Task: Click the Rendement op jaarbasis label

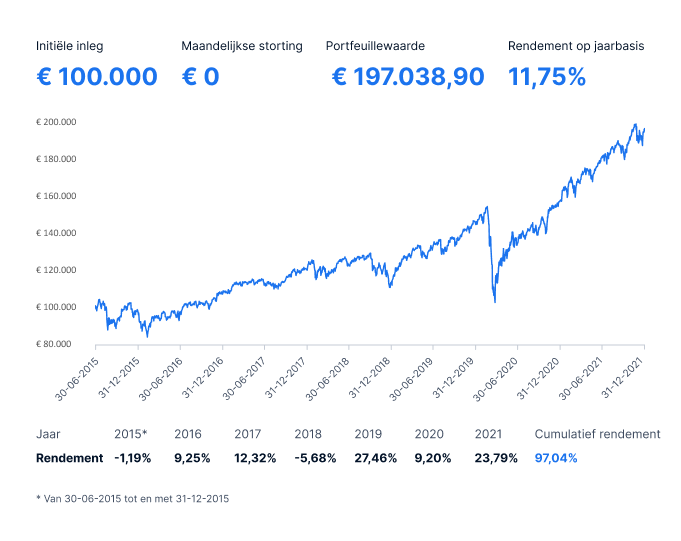Action: tap(576, 46)
